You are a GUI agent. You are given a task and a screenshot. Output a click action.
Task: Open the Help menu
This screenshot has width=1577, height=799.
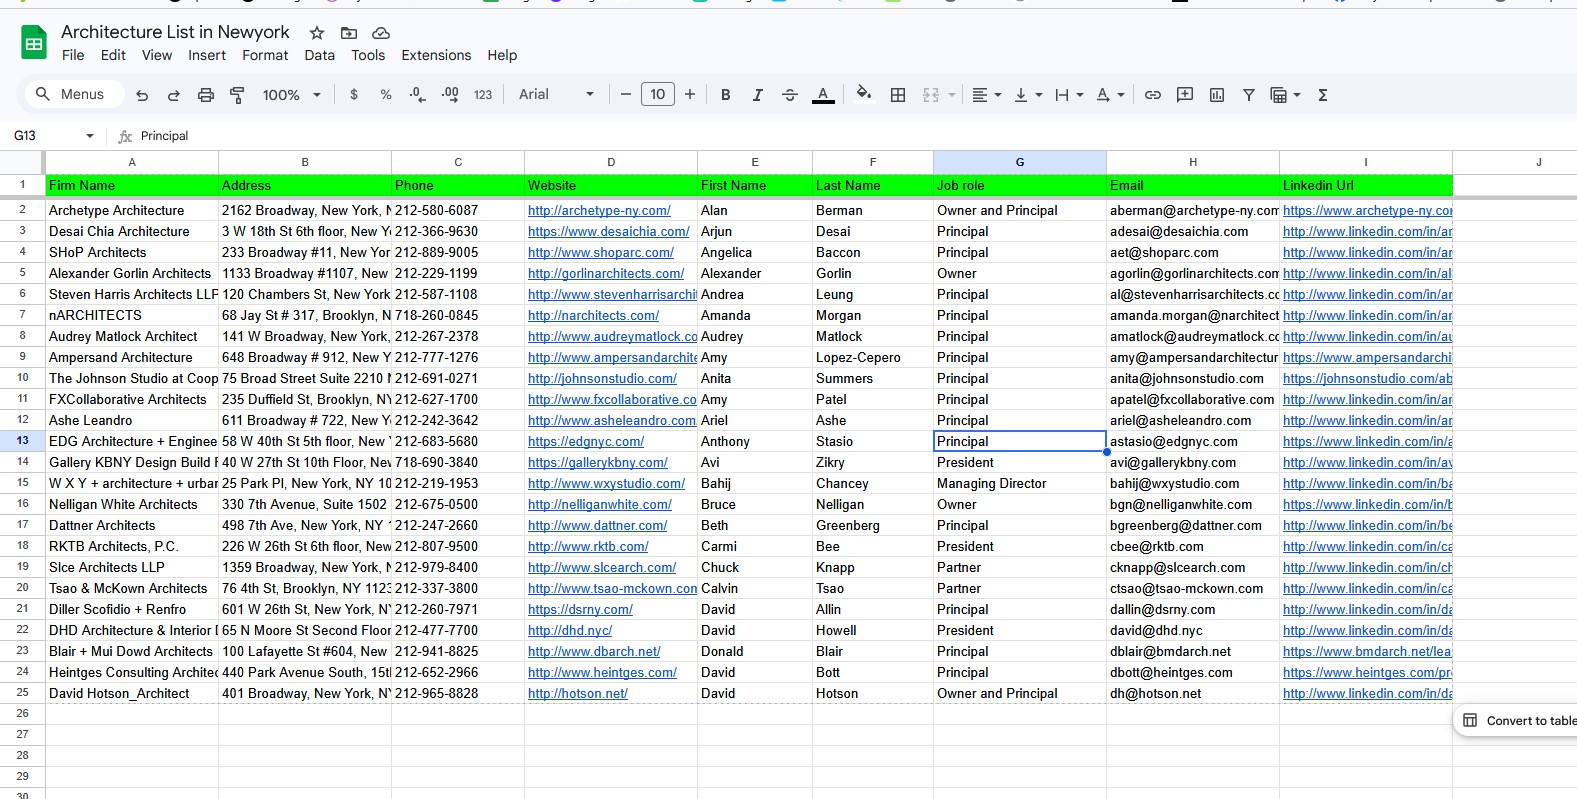(x=502, y=55)
